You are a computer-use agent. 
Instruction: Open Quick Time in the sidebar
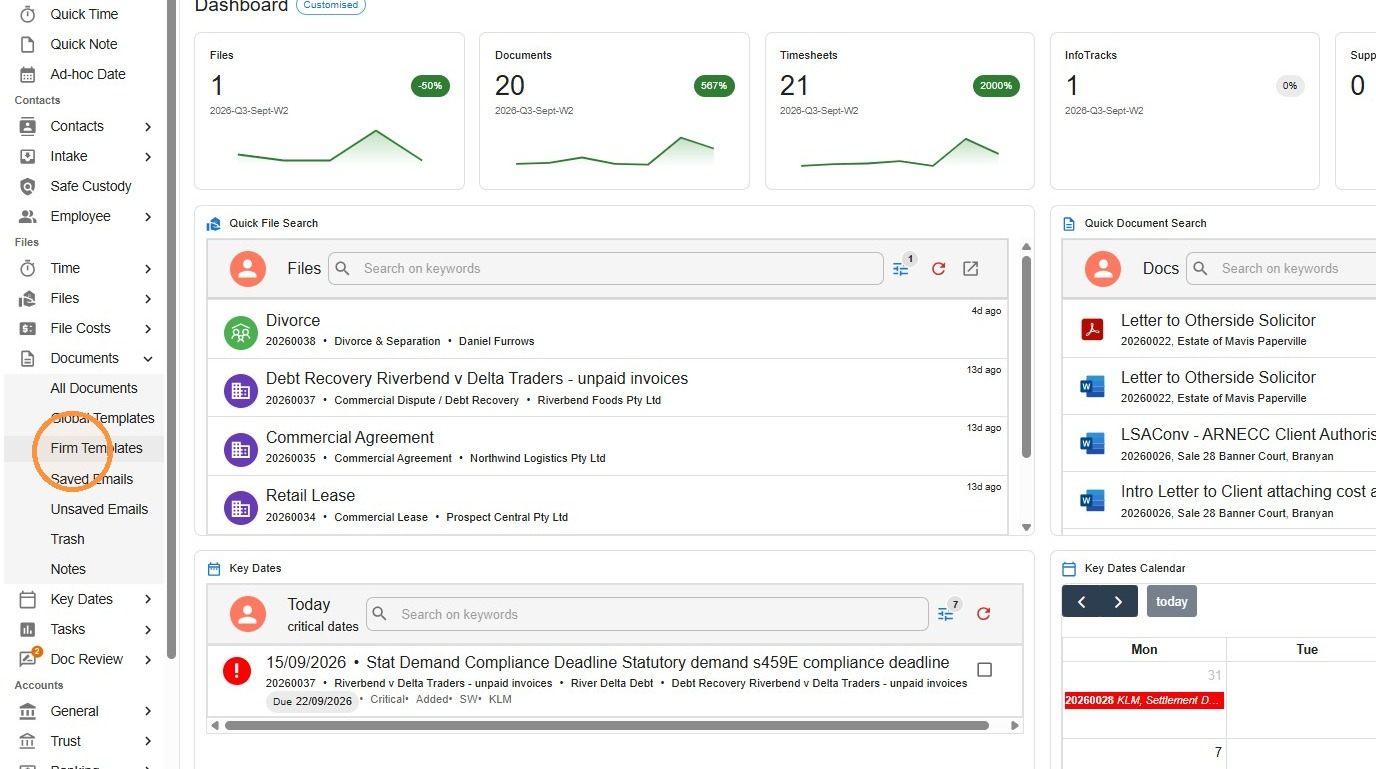[x=84, y=14]
